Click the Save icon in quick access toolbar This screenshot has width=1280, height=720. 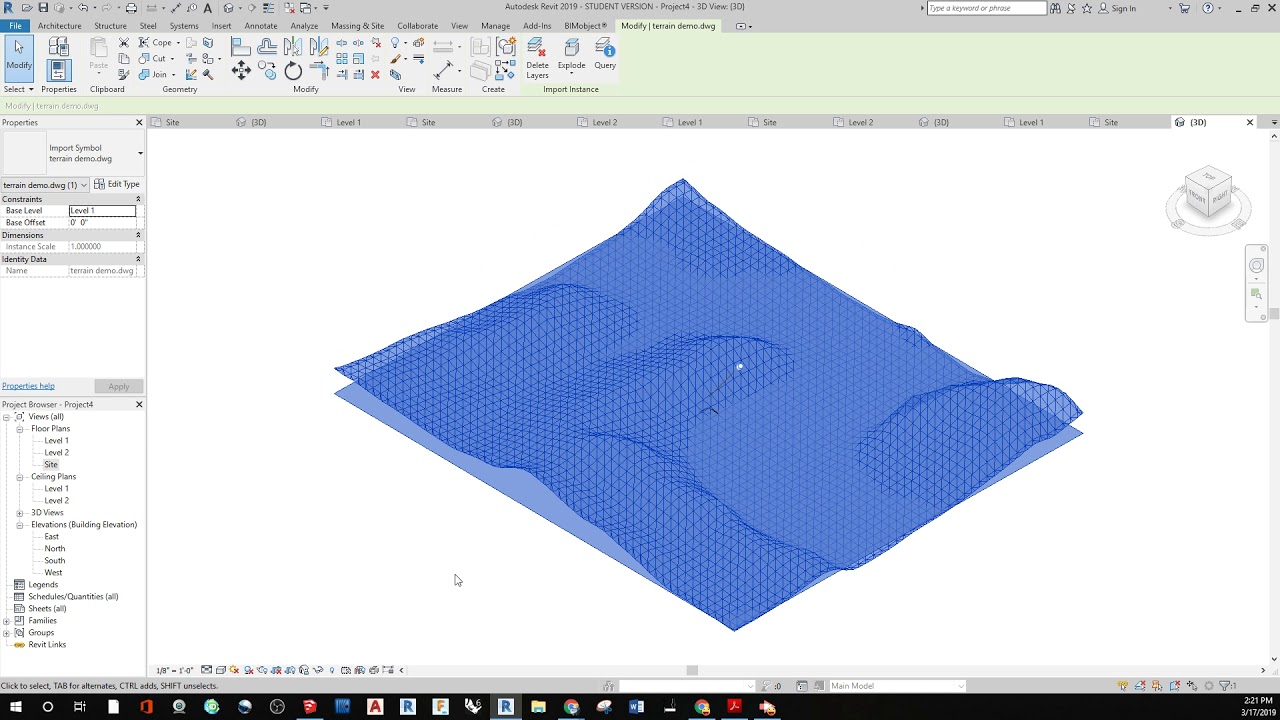pos(43,8)
